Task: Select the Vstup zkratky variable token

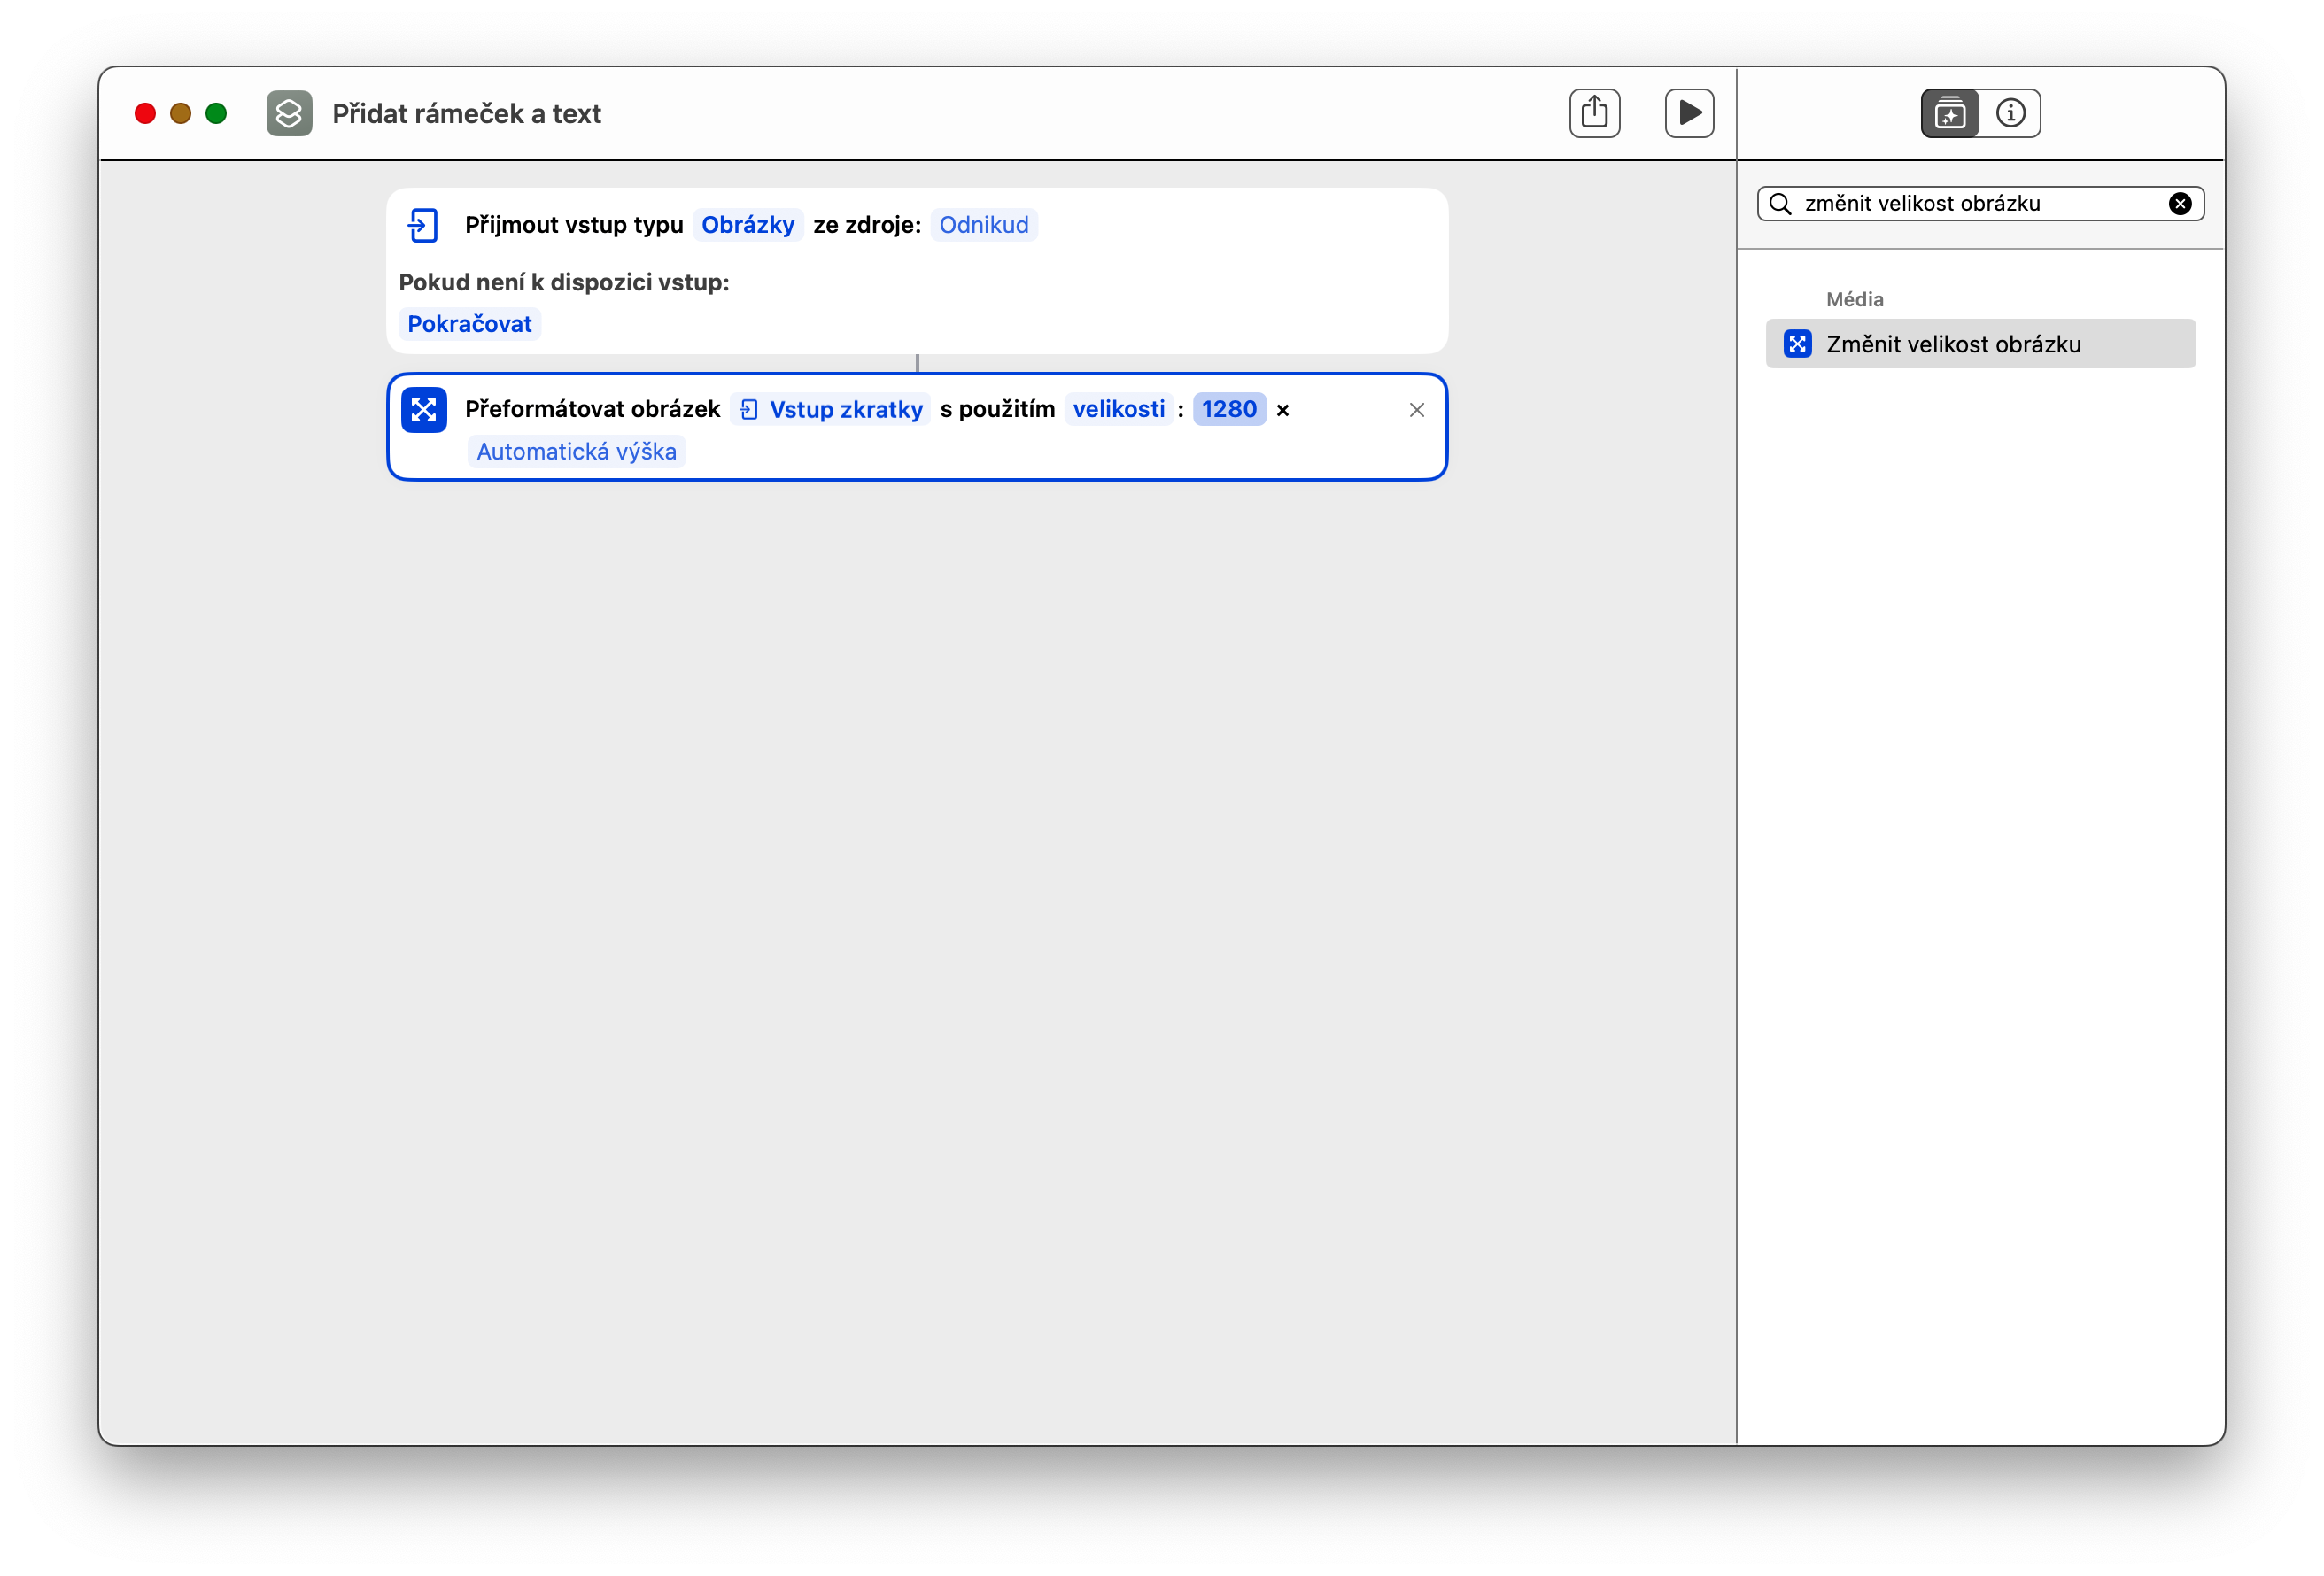Action: click(x=831, y=409)
